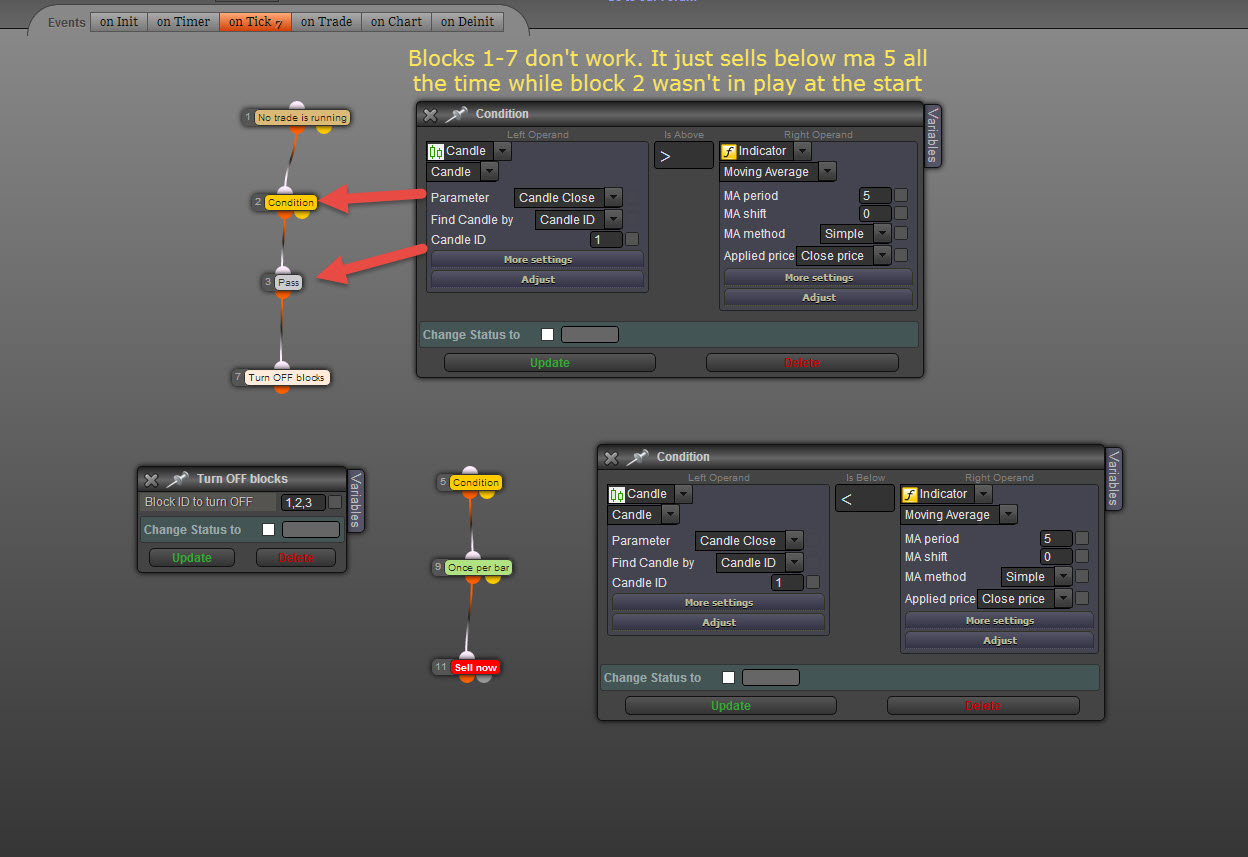Select Condition block number 5
1248x857 pixels.
tap(476, 482)
